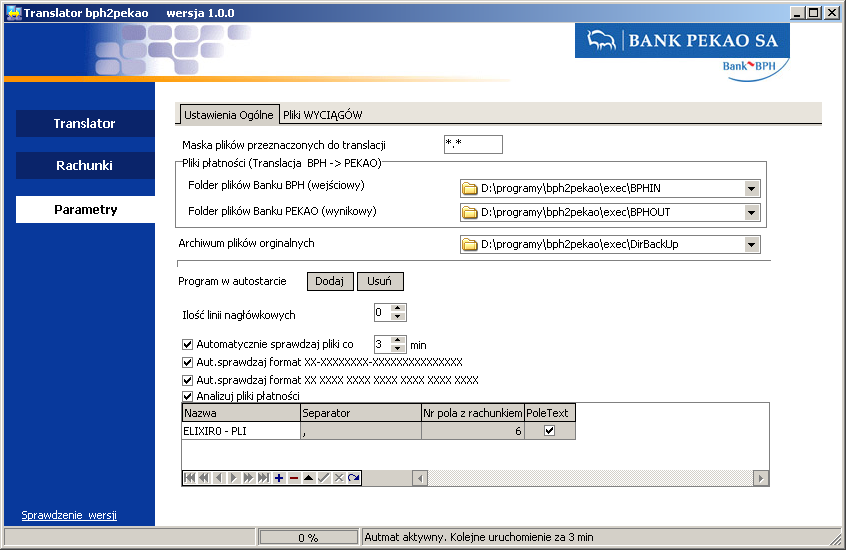Go to previous record arrow
This screenshot has width=846, height=550.
pos(219,478)
